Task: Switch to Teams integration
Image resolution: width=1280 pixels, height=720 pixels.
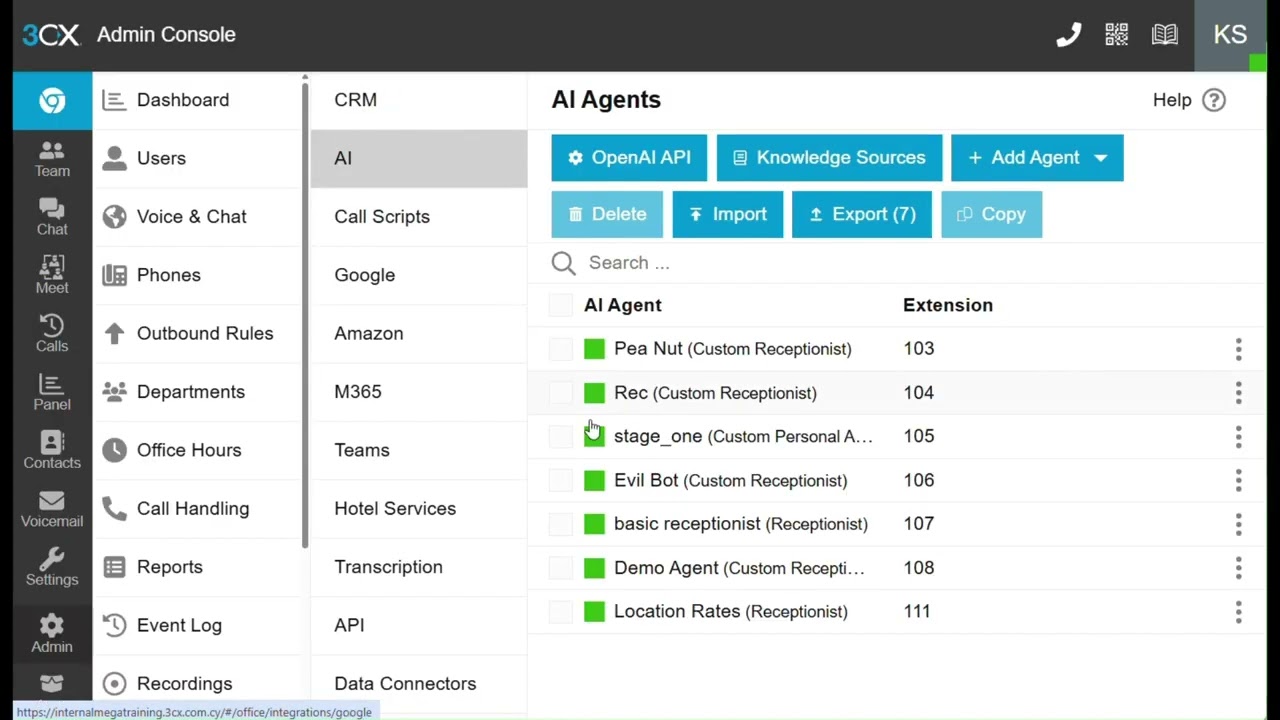Action: point(419,450)
